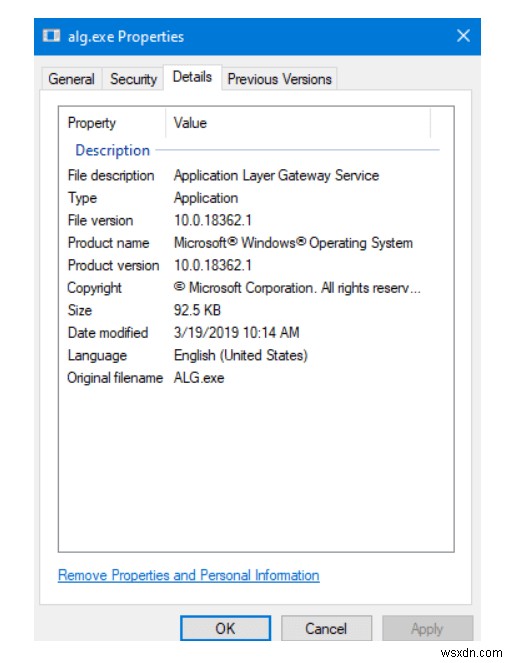
Task: Click the ALG.exe original filename value
Action: click(x=199, y=378)
